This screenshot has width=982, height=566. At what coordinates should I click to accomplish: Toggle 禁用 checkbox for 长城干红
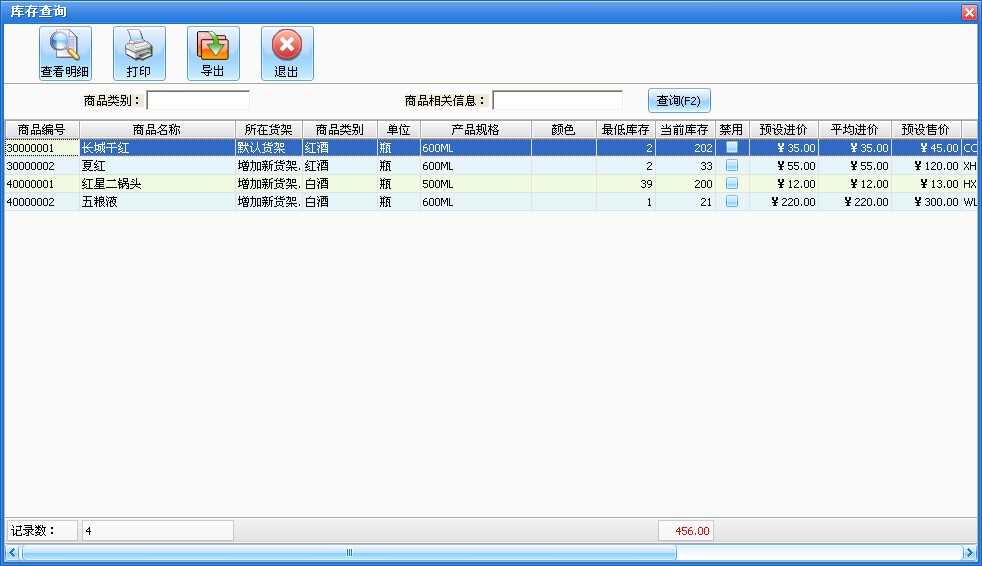(731, 148)
